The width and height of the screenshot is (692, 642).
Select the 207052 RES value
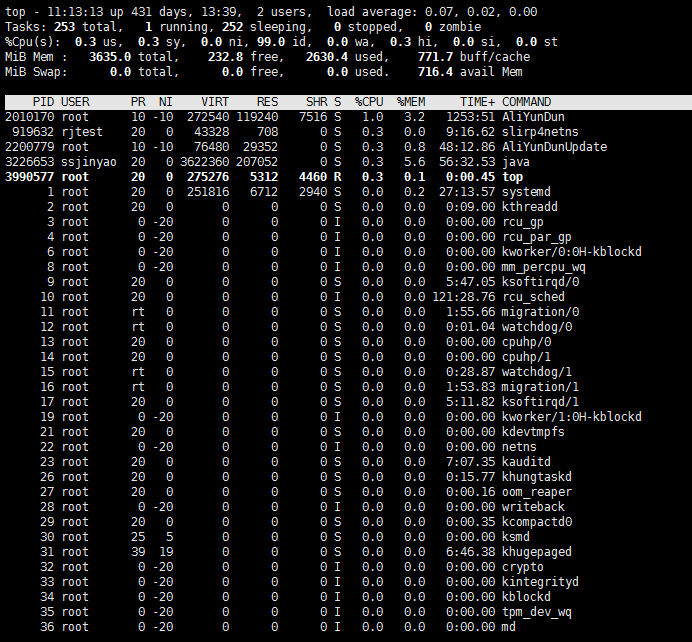257,162
